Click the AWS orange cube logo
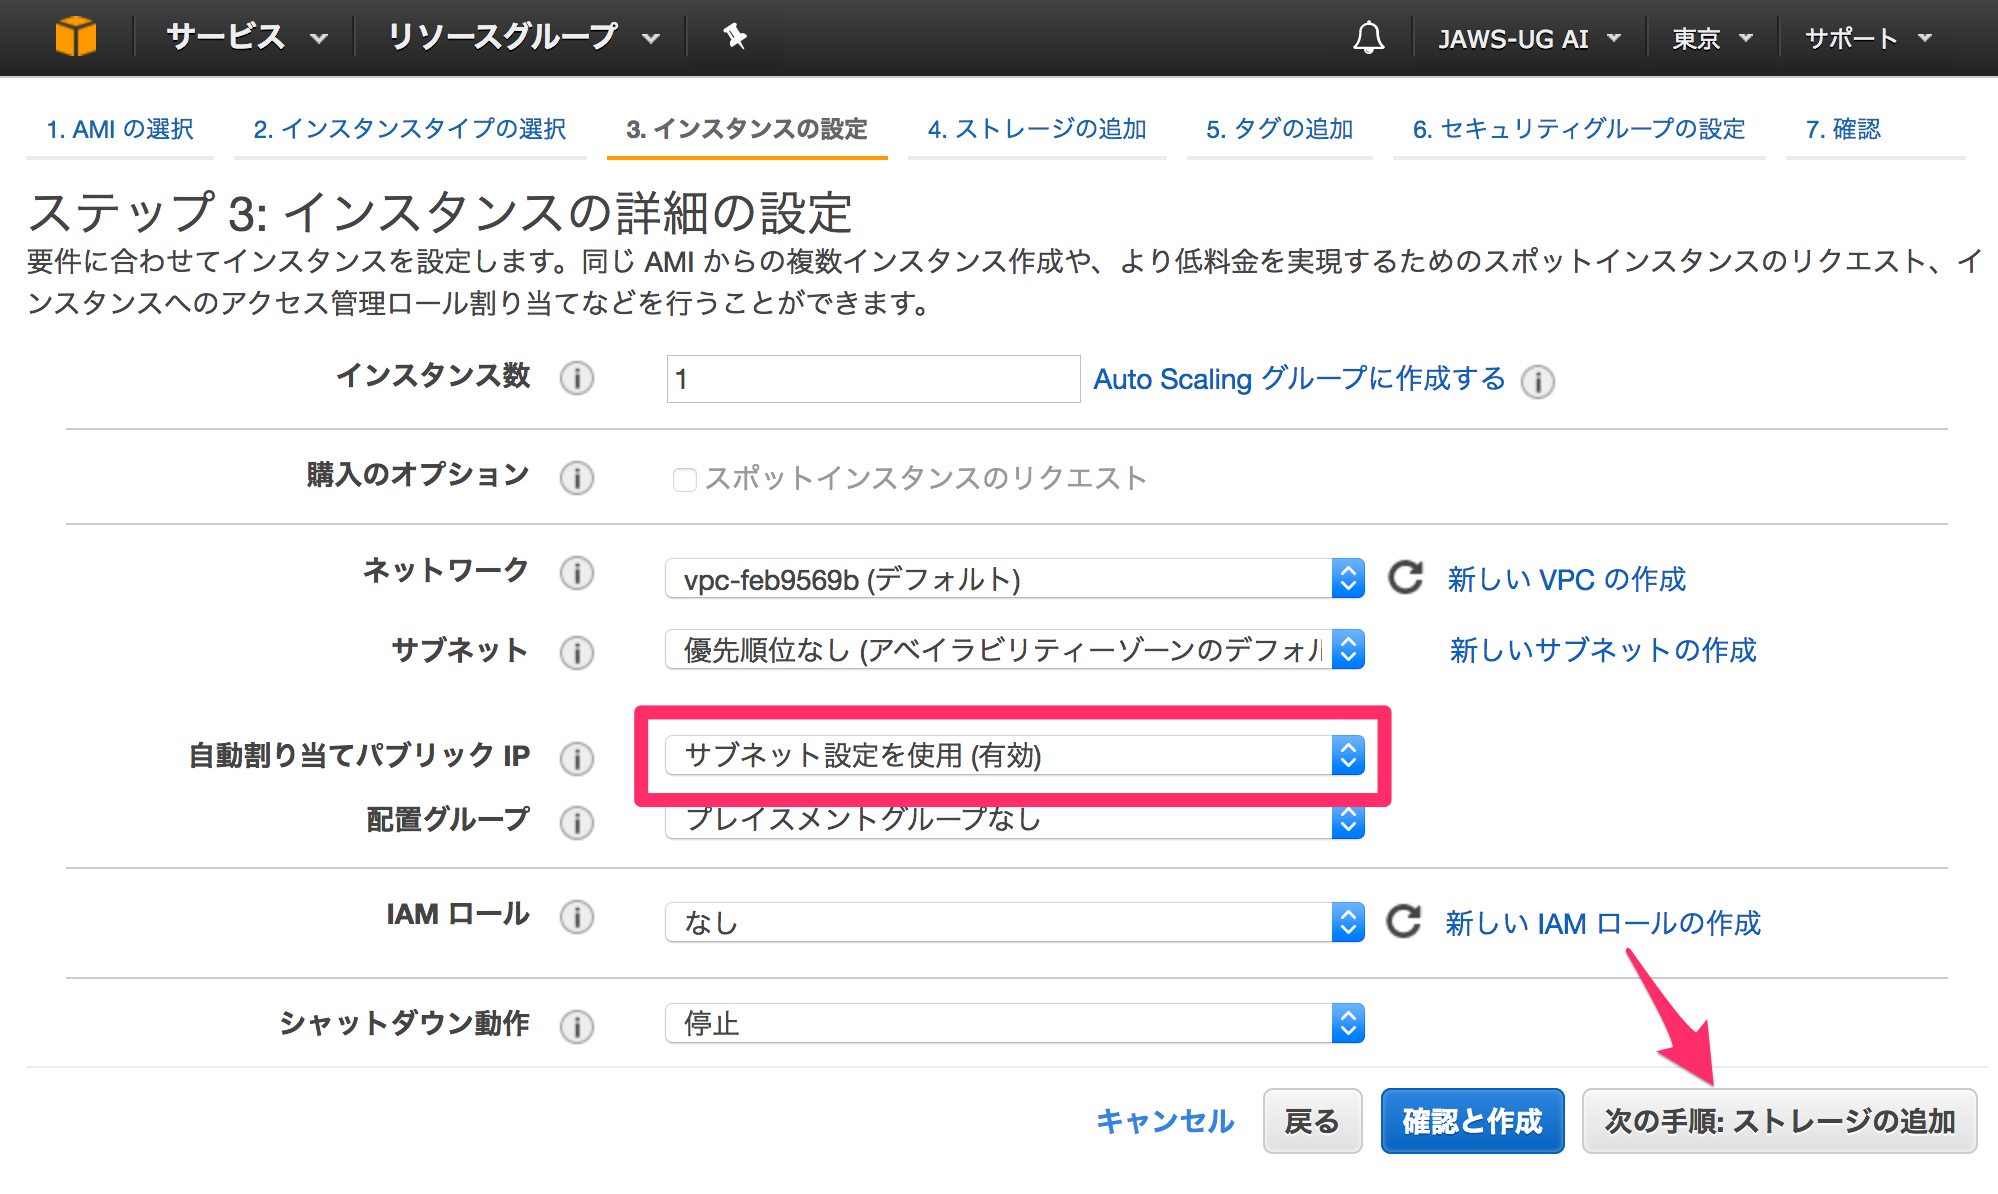 tap(76, 37)
